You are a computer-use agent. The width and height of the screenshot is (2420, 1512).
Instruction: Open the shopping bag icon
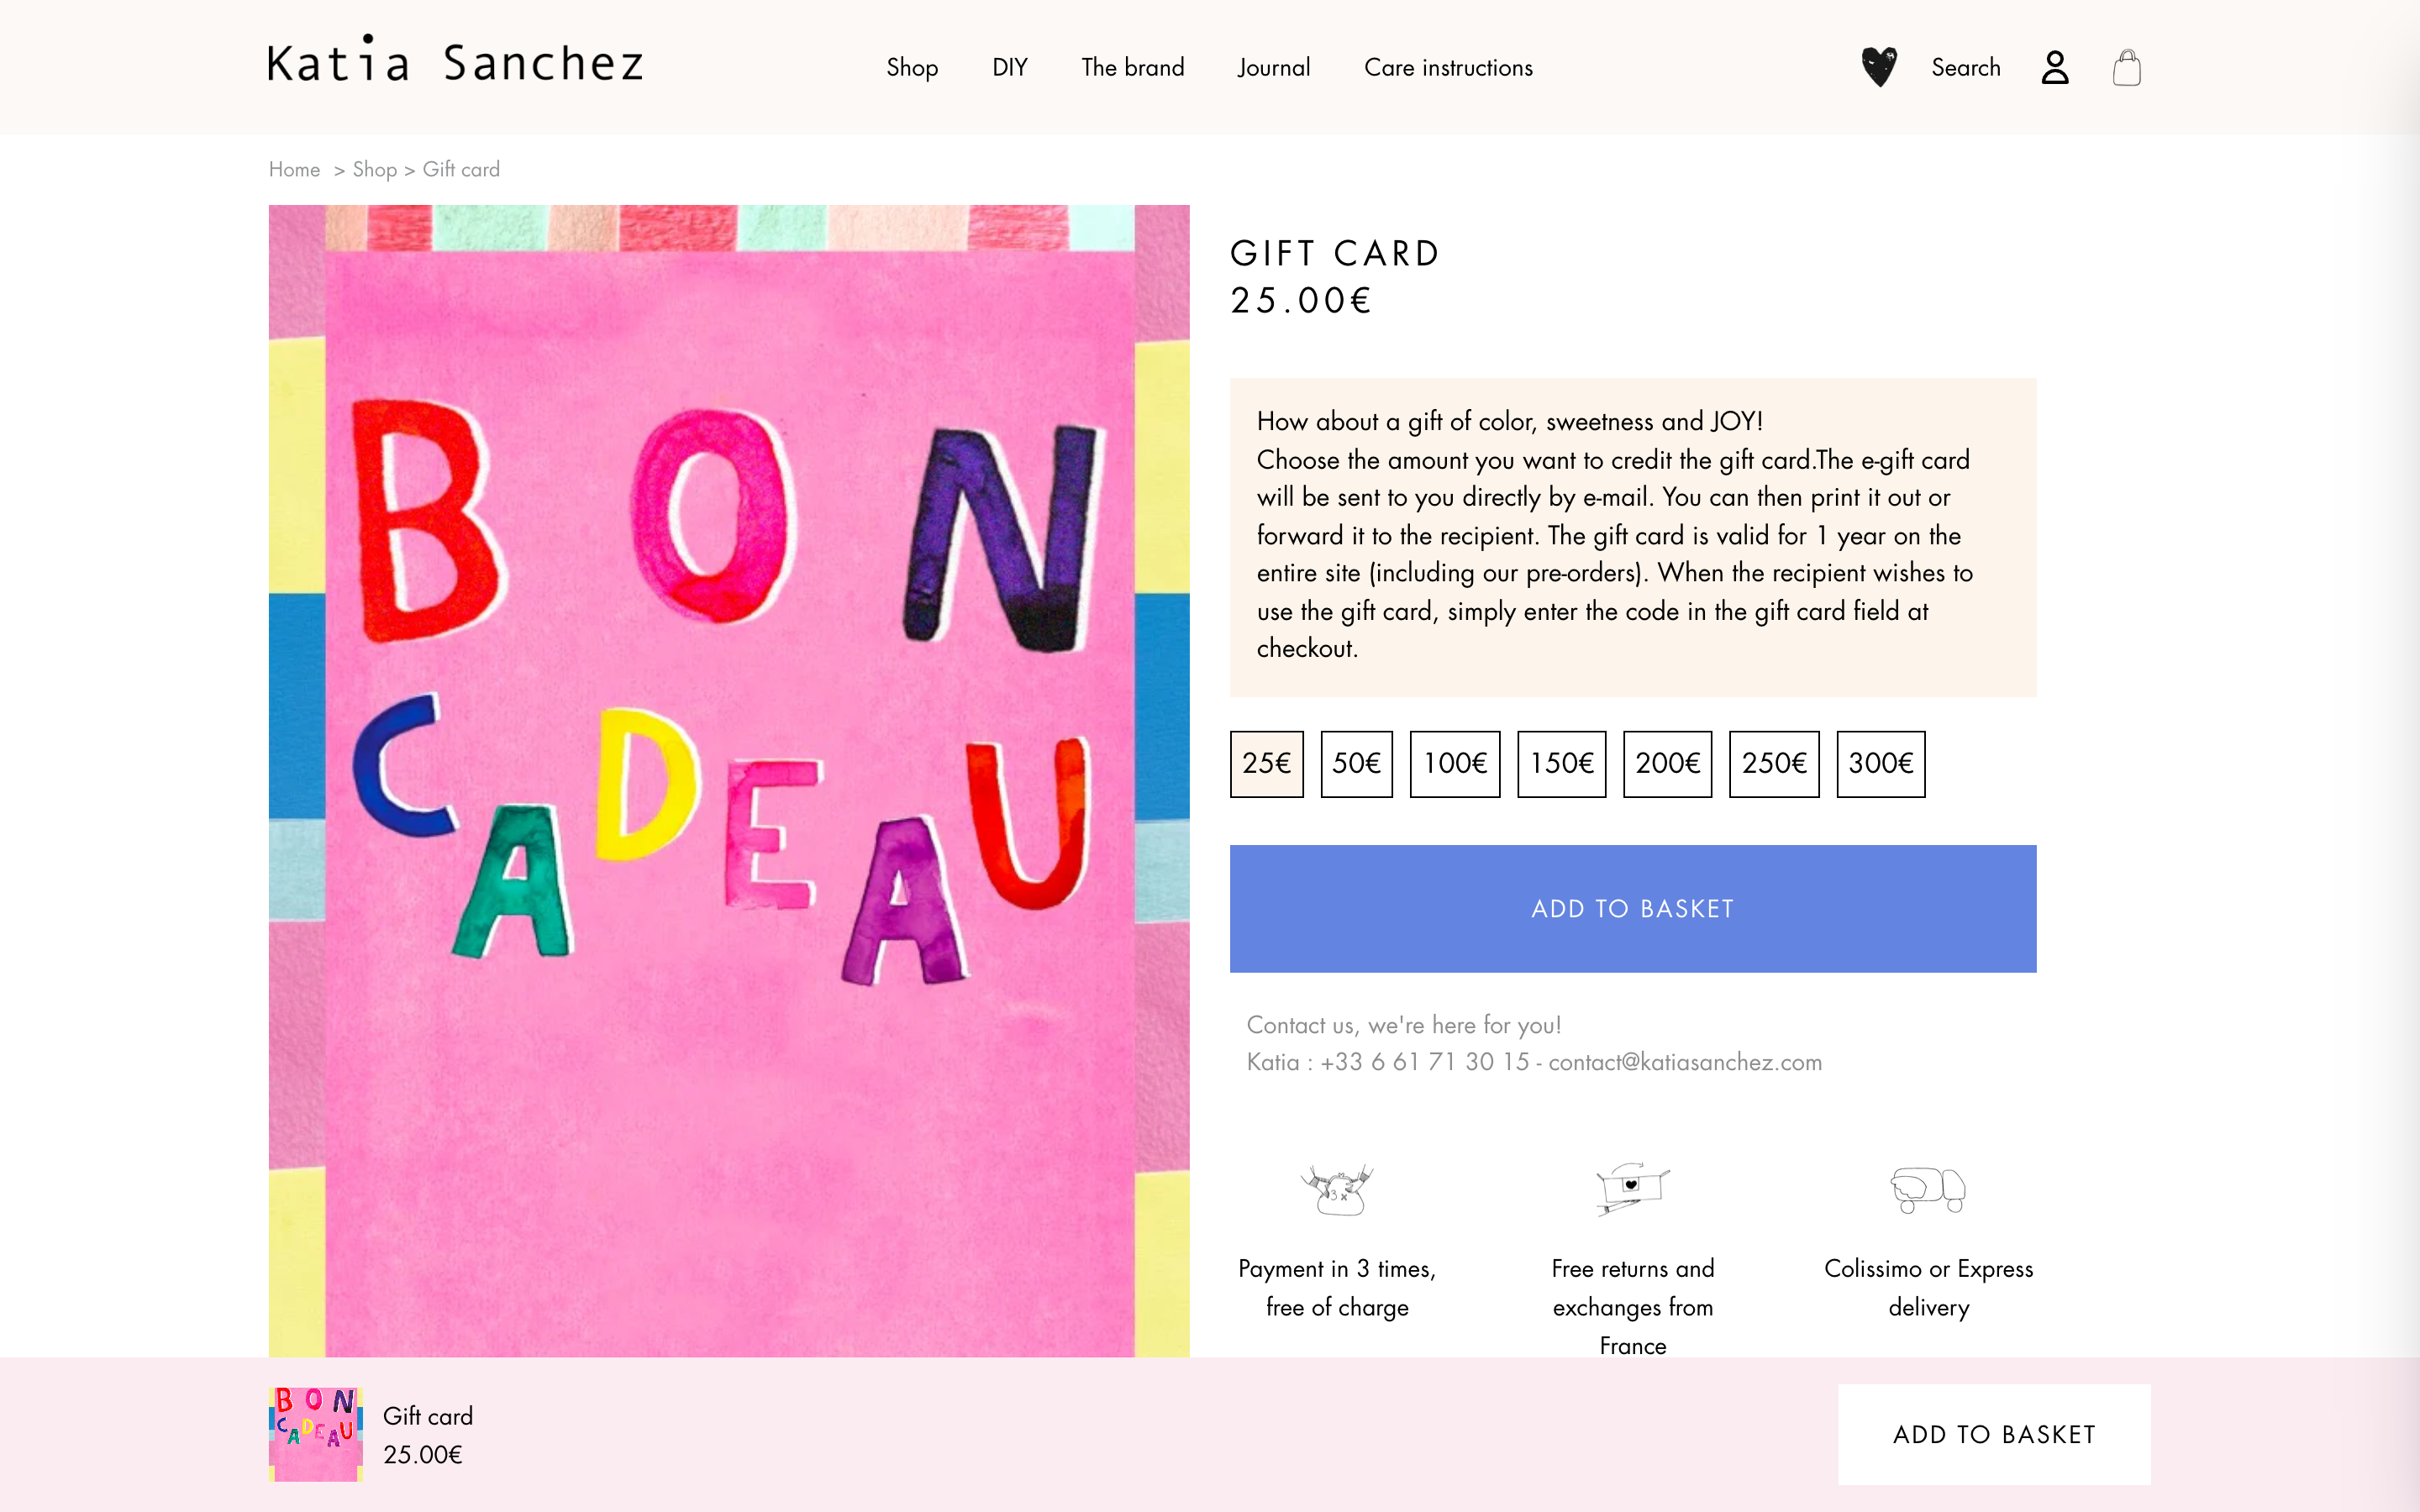pos(2126,68)
